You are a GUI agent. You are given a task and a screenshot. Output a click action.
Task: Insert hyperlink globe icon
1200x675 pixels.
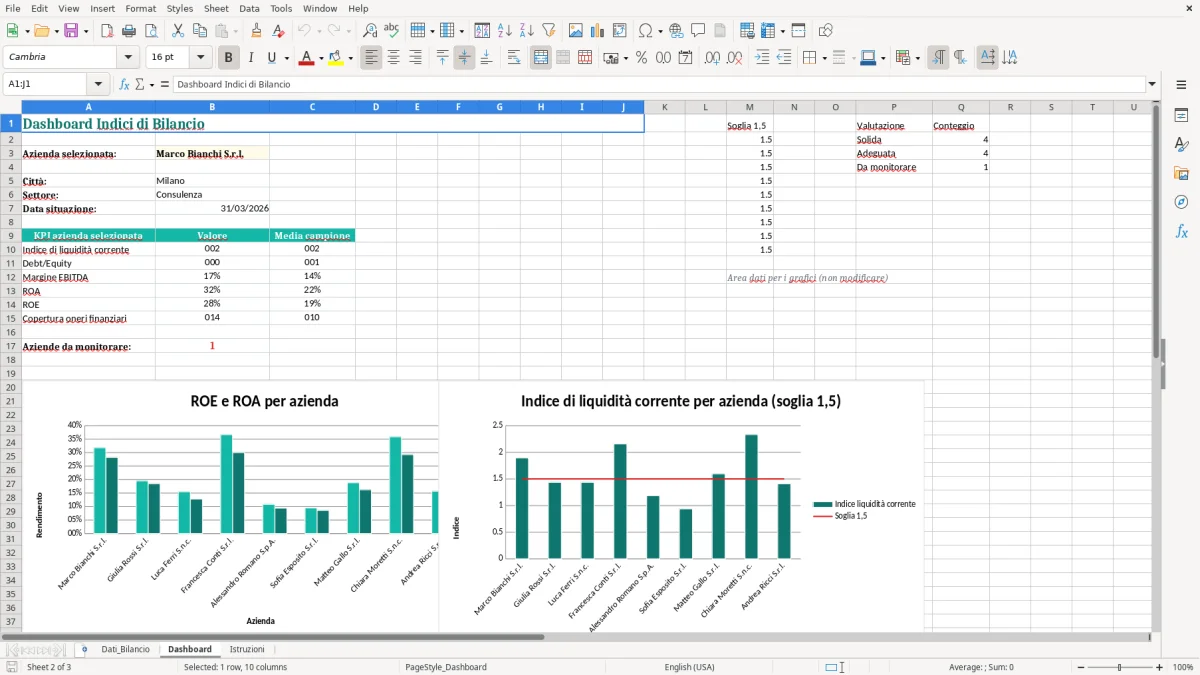(x=676, y=31)
